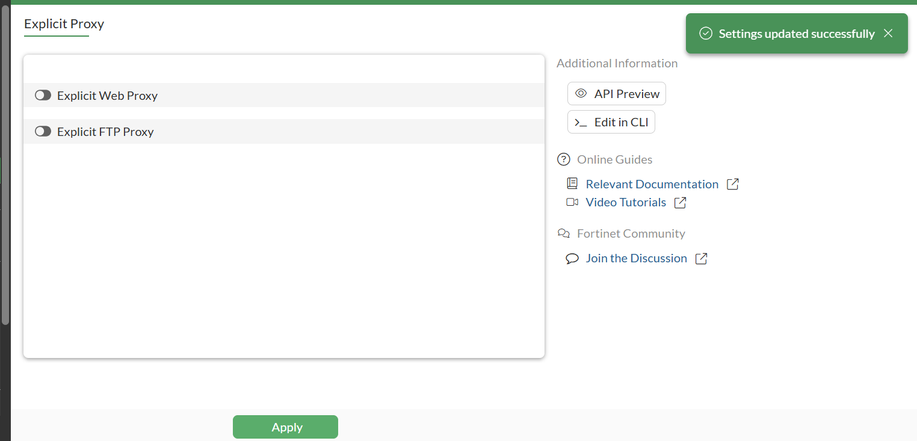This screenshot has height=441, width=917.
Task: Click the video camera tutorials icon
Action: (572, 203)
